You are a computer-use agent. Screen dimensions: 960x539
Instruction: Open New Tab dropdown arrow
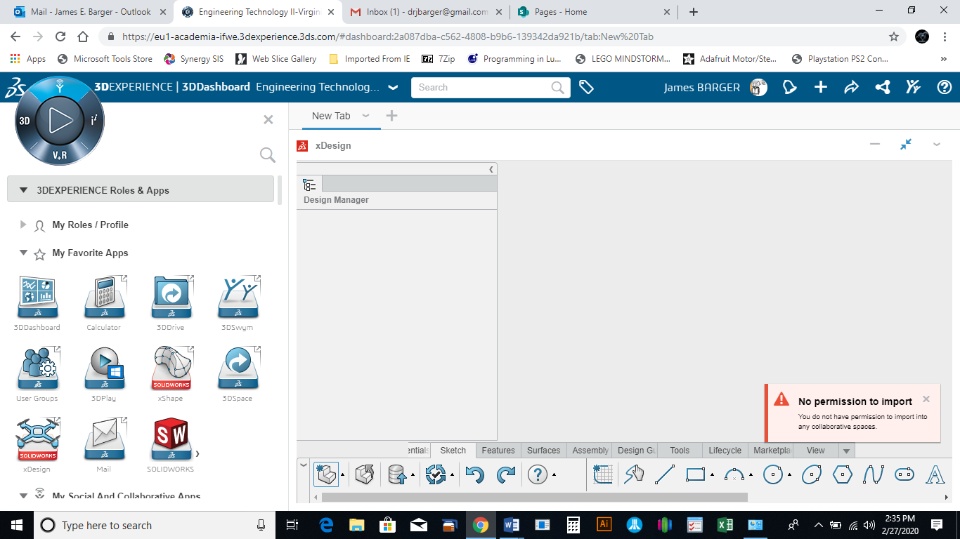pos(366,116)
